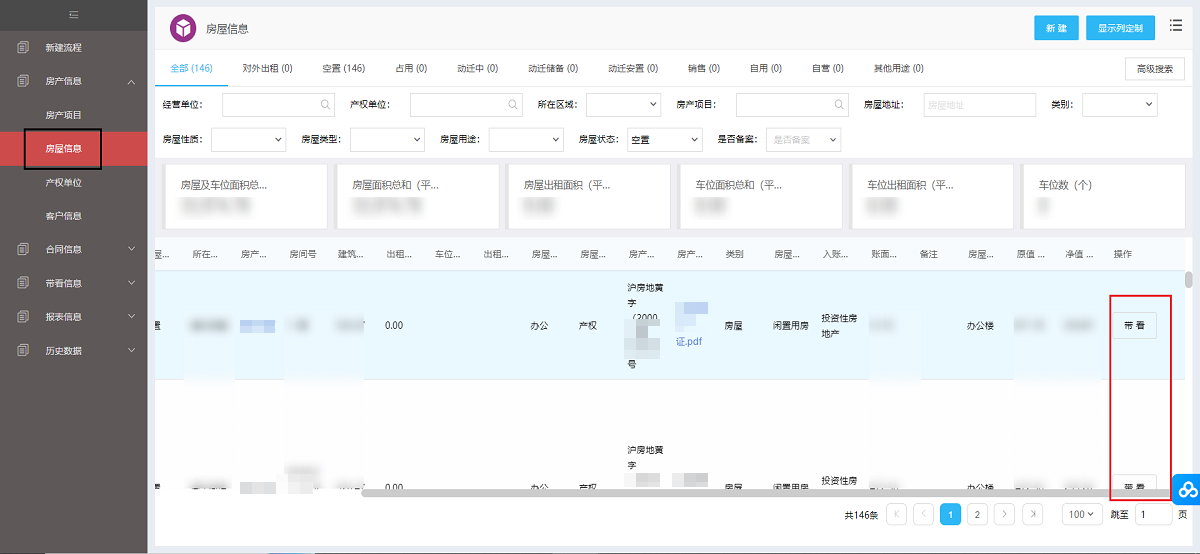Click the search icon in 房产项目 field
This screenshot has height=554, width=1200.
pyautogui.click(x=840, y=104)
